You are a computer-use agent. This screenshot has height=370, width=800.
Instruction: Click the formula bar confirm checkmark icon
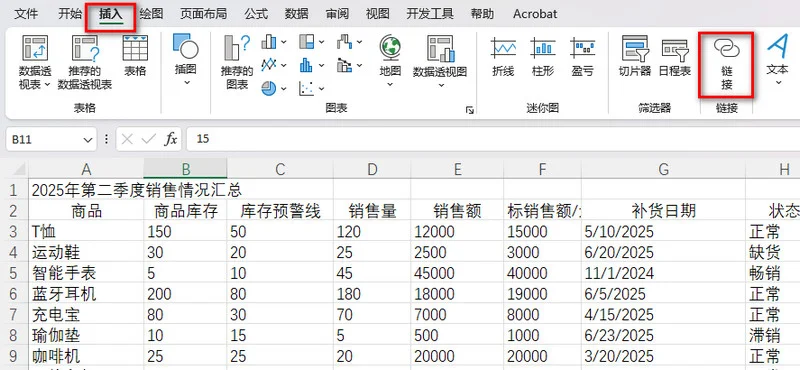[x=148, y=139]
